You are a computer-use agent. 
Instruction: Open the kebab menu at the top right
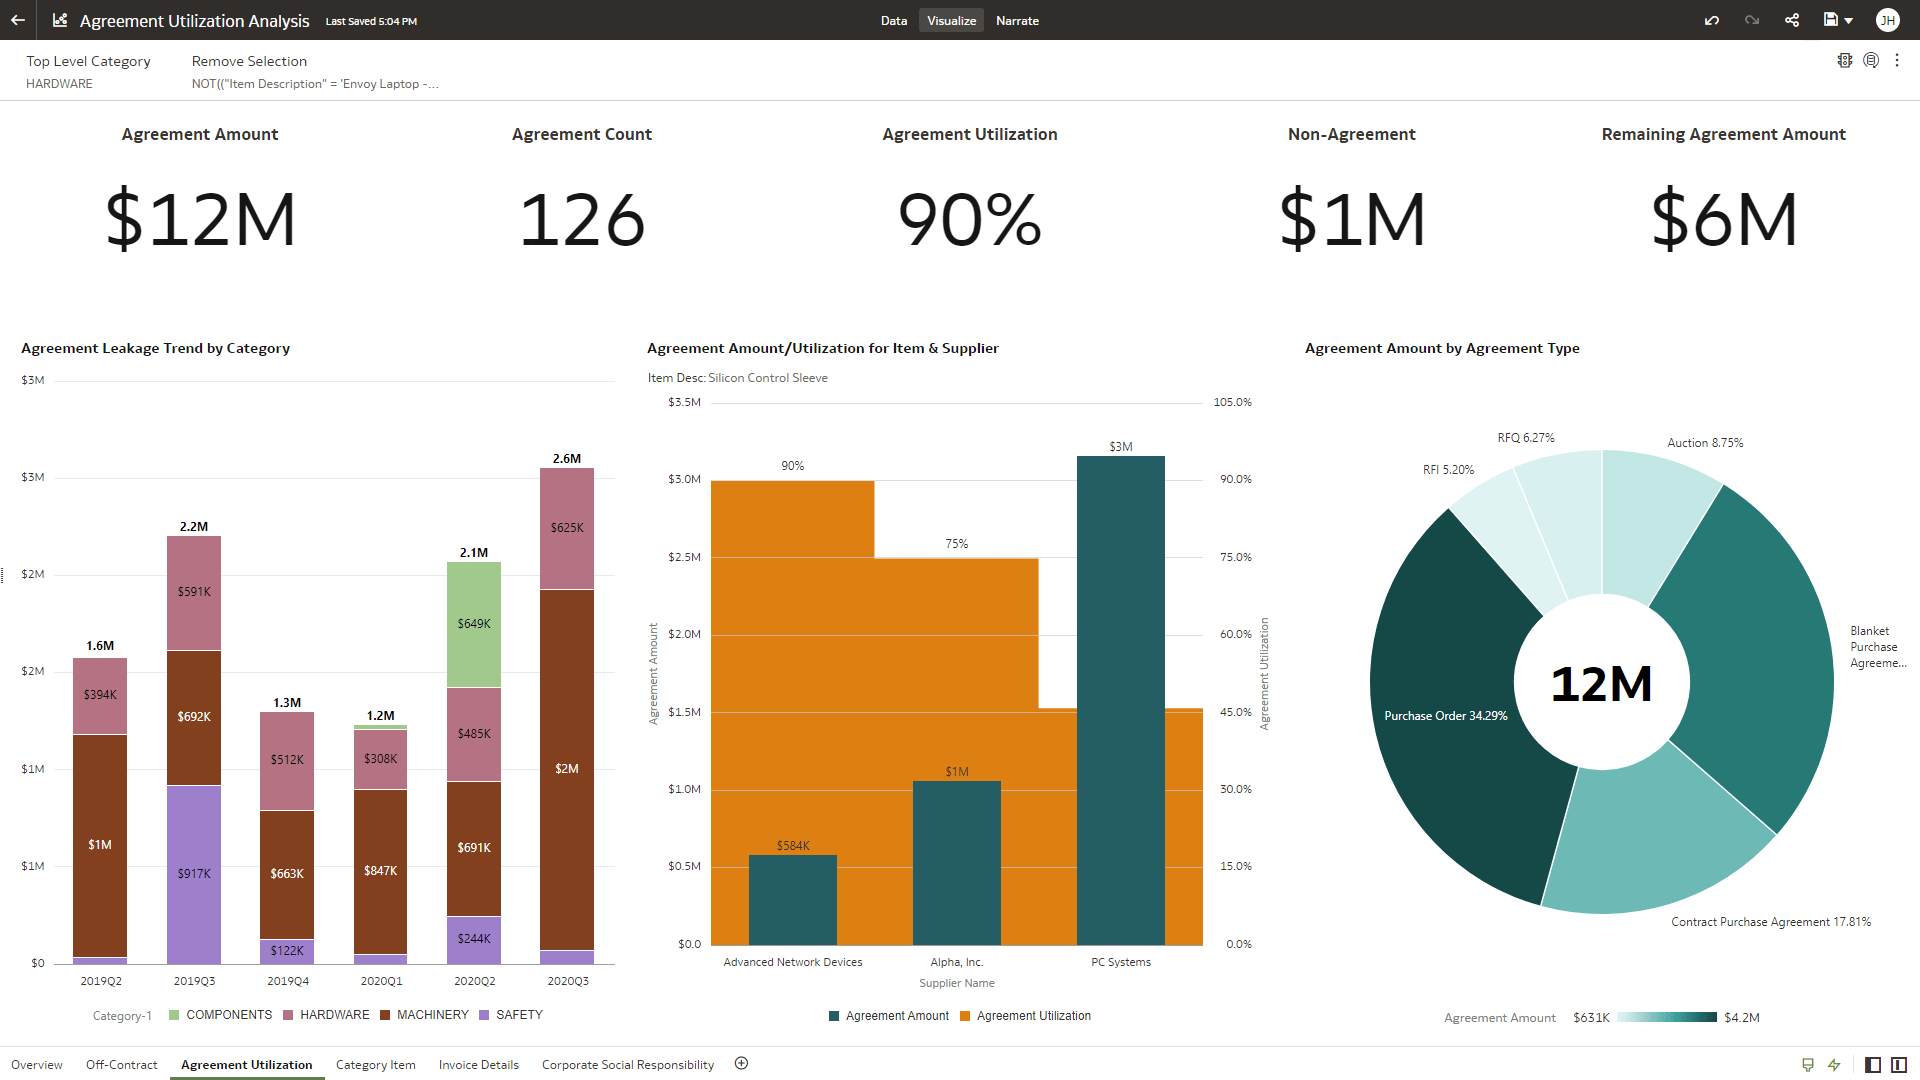pos(1898,60)
